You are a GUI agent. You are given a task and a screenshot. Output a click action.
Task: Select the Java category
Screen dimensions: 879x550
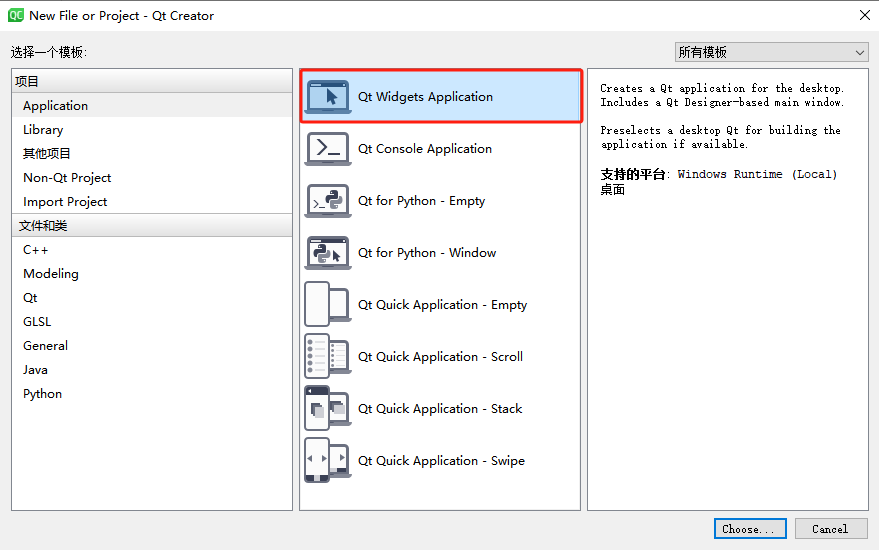click(152, 370)
